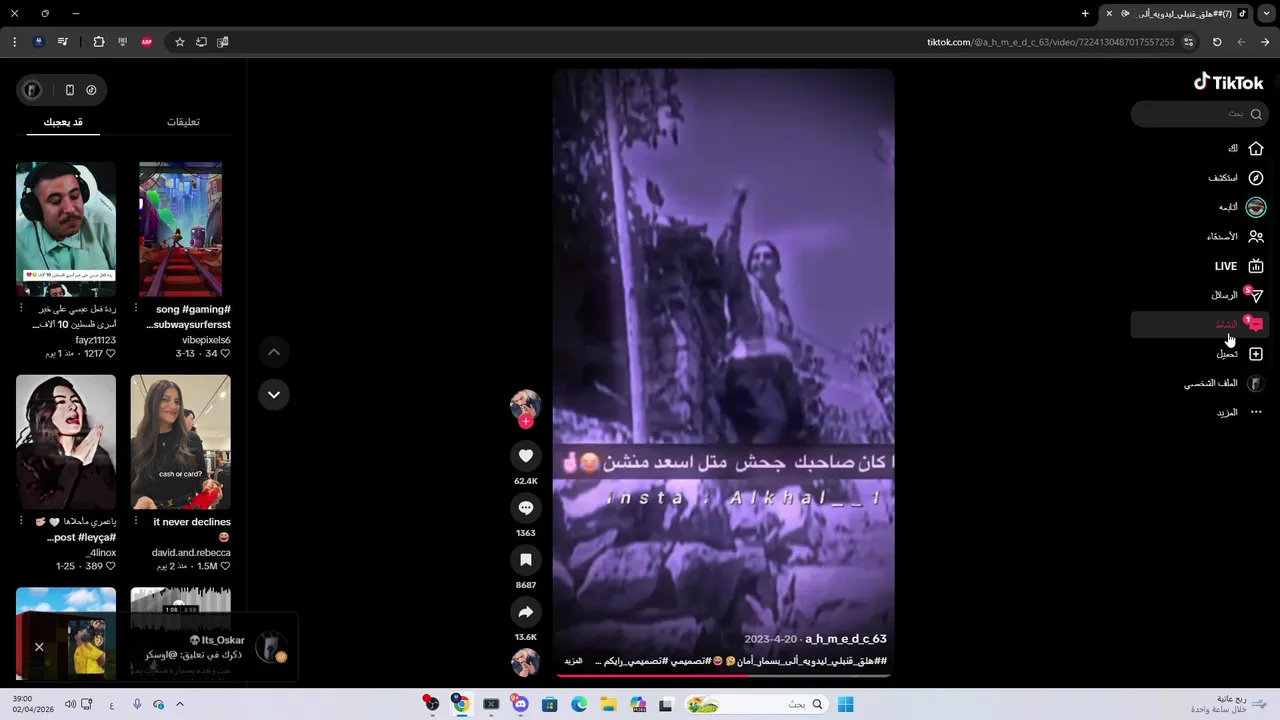Open Chrome from the taskbar

pos(461,704)
